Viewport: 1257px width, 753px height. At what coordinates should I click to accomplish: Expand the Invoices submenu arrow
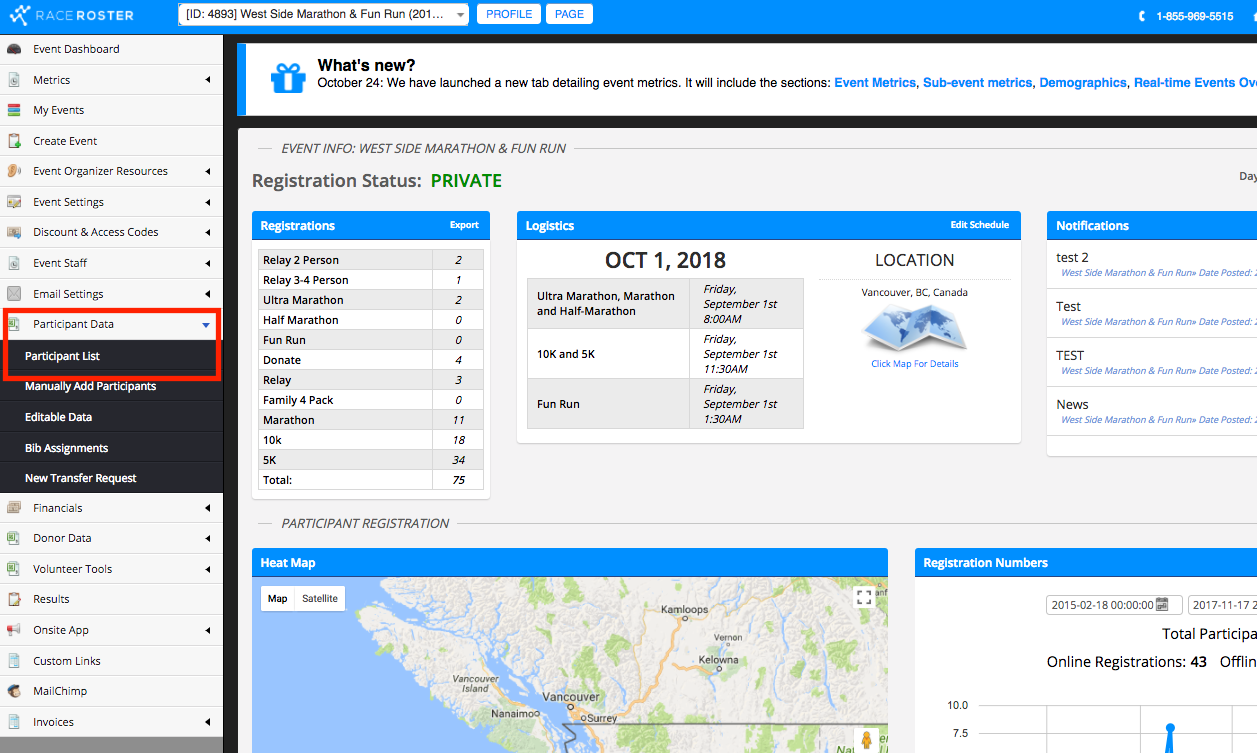pos(208,722)
